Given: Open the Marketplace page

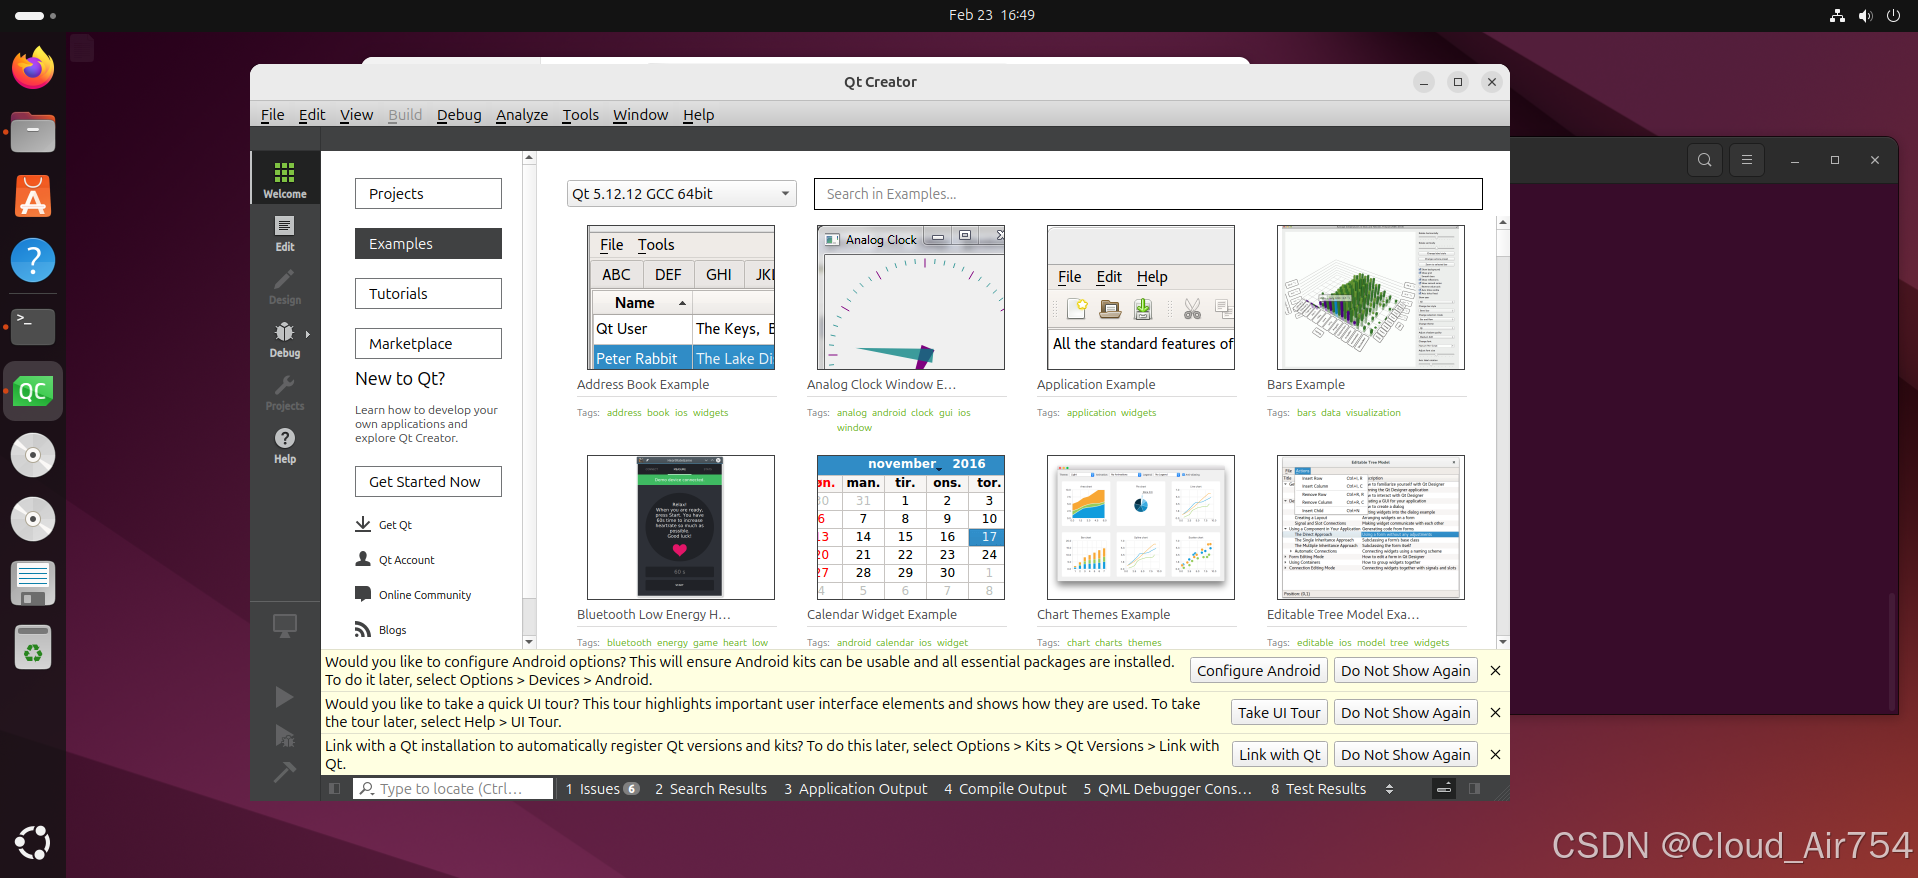Looking at the screenshot, I should pyautogui.click(x=428, y=344).
